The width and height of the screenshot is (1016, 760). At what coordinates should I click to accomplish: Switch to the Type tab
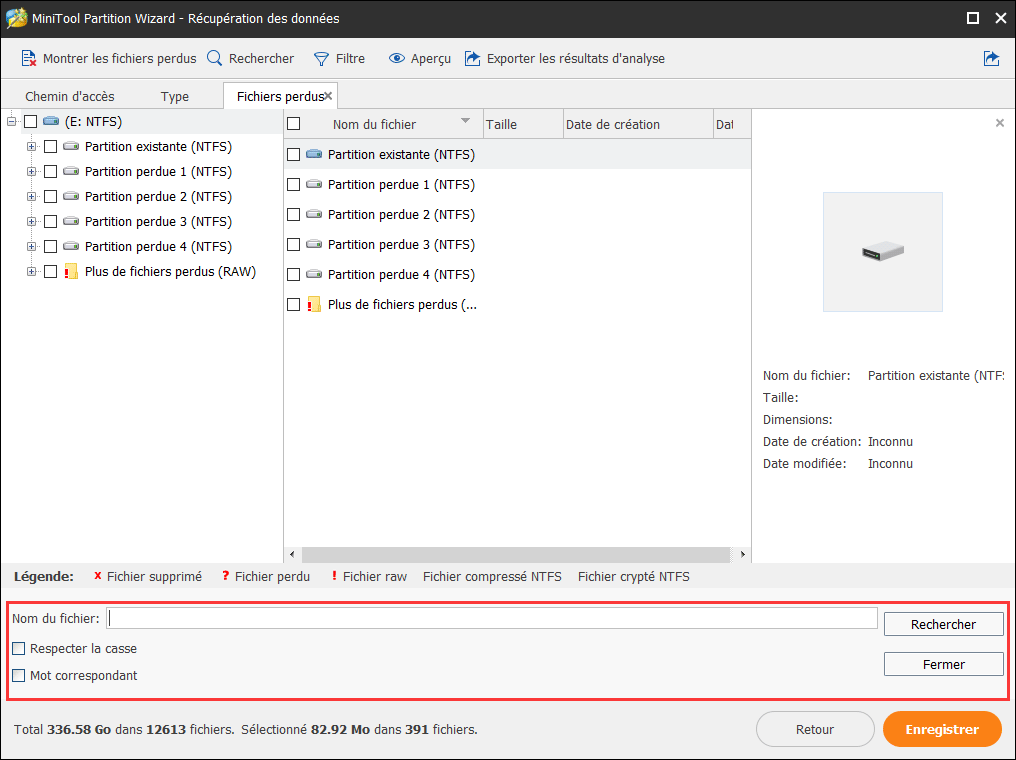(x=175, y=97)
